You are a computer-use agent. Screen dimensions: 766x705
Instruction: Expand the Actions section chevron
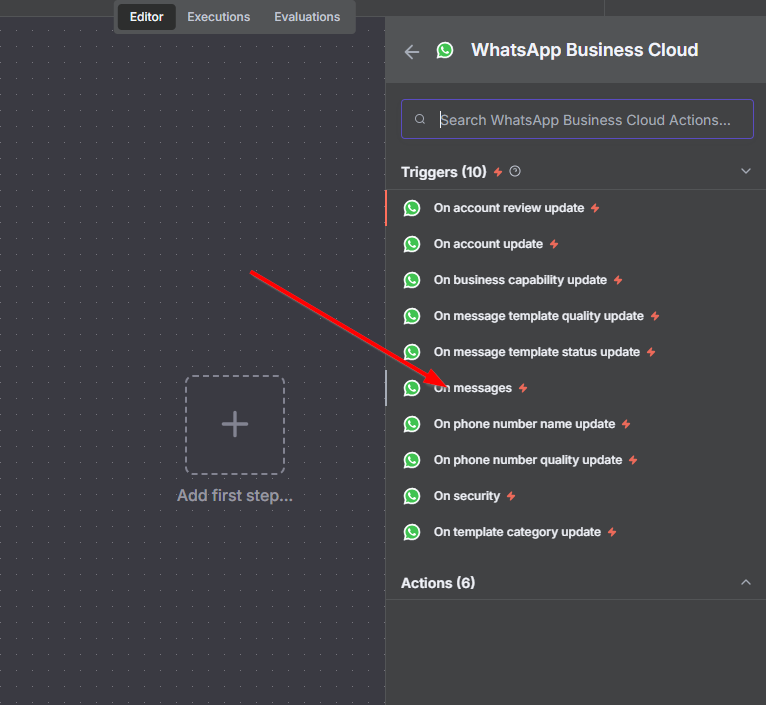pos(745,582)
